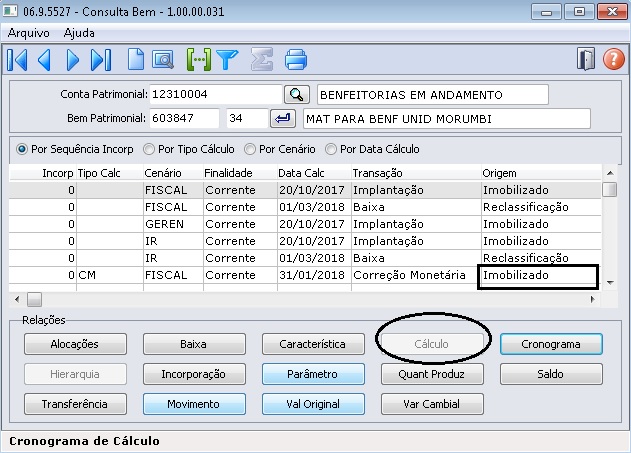The height and width of the screenshot is (453, 631).
Task: Click the Bem Patrimonial confirm arrow button
Action: click(283, 119)
